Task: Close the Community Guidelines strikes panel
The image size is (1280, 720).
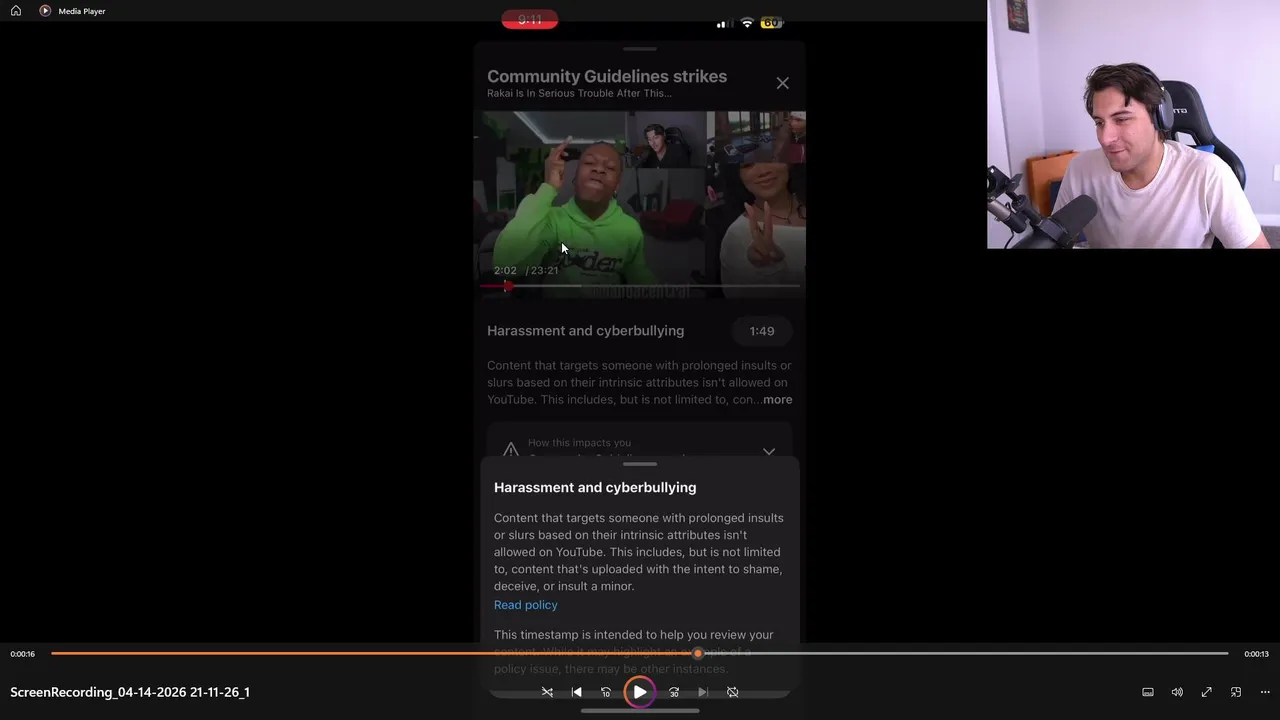Action: 783,83
